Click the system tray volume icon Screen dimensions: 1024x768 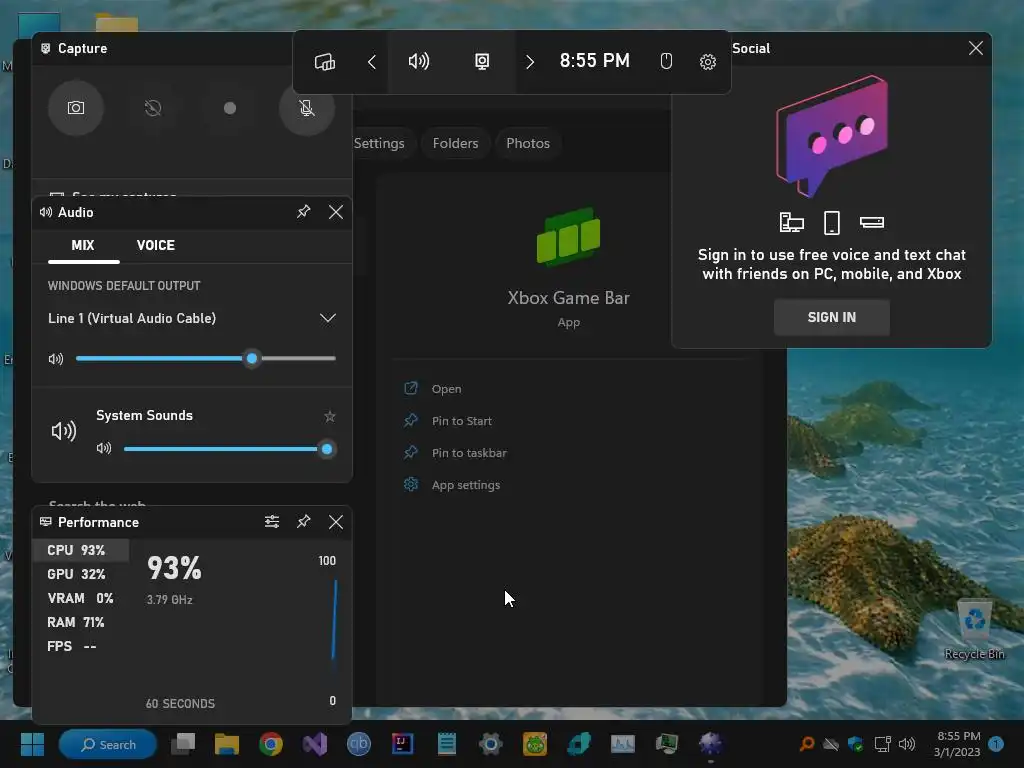907,744
